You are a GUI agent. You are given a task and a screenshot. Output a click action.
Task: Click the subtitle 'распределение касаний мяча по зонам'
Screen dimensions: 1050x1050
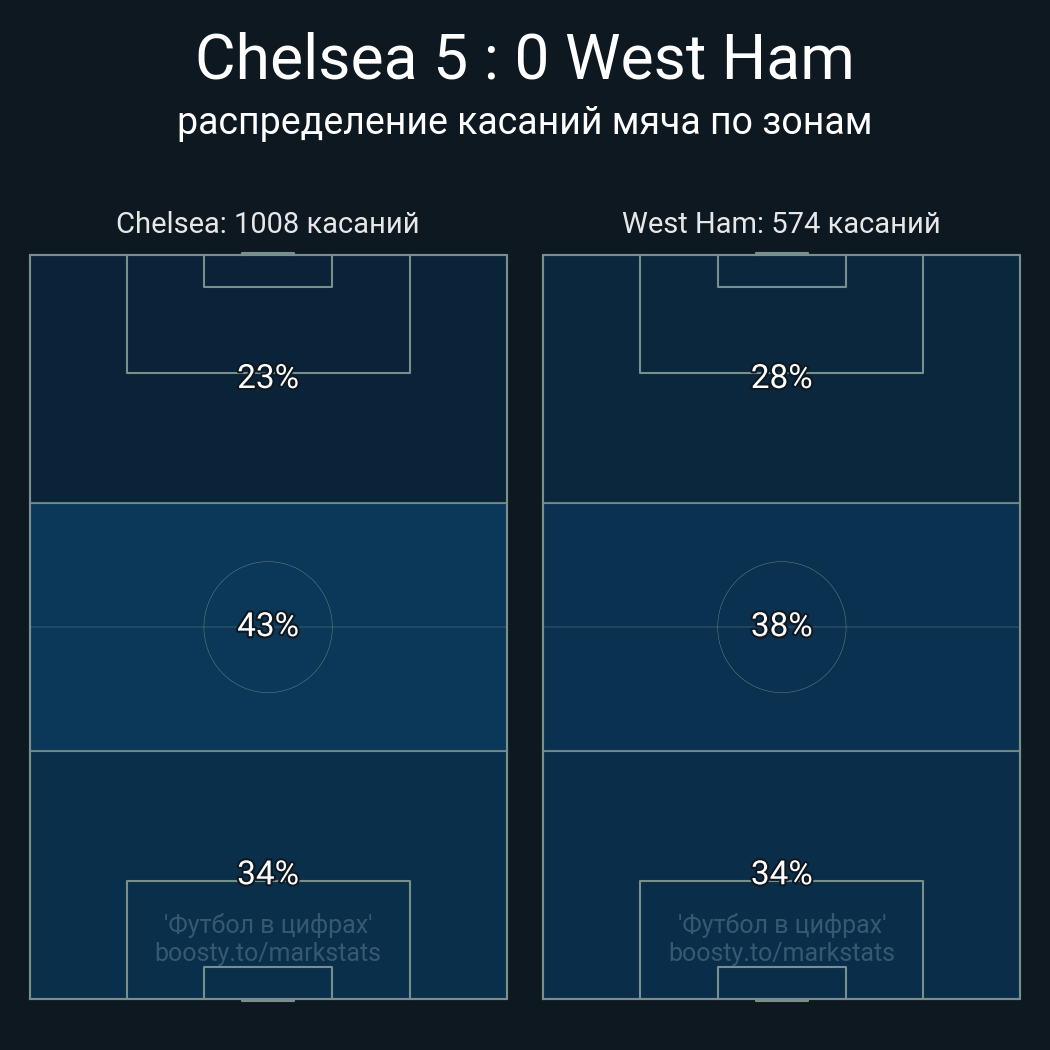525,121
